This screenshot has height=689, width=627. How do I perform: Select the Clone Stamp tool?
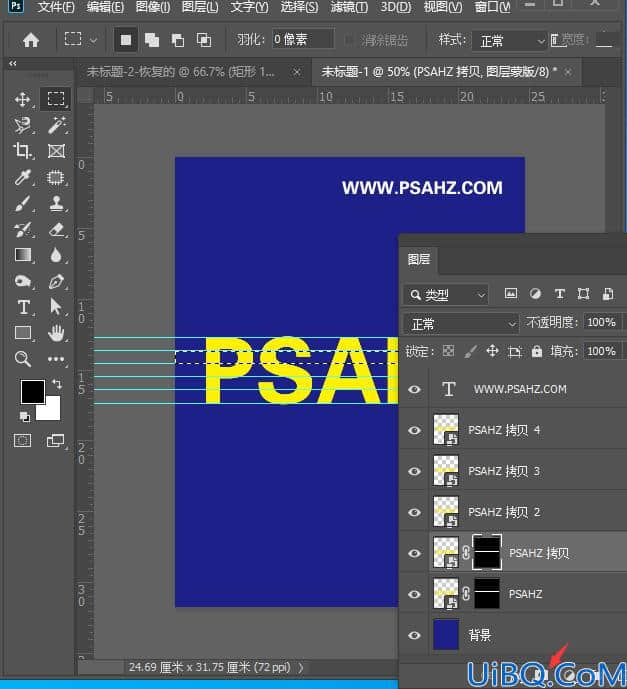pyautogui.click(x=56, y=203)
